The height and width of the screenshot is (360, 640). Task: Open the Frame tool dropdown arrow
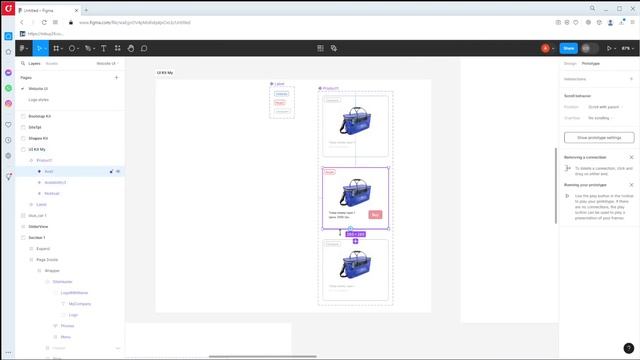point(62,49)
